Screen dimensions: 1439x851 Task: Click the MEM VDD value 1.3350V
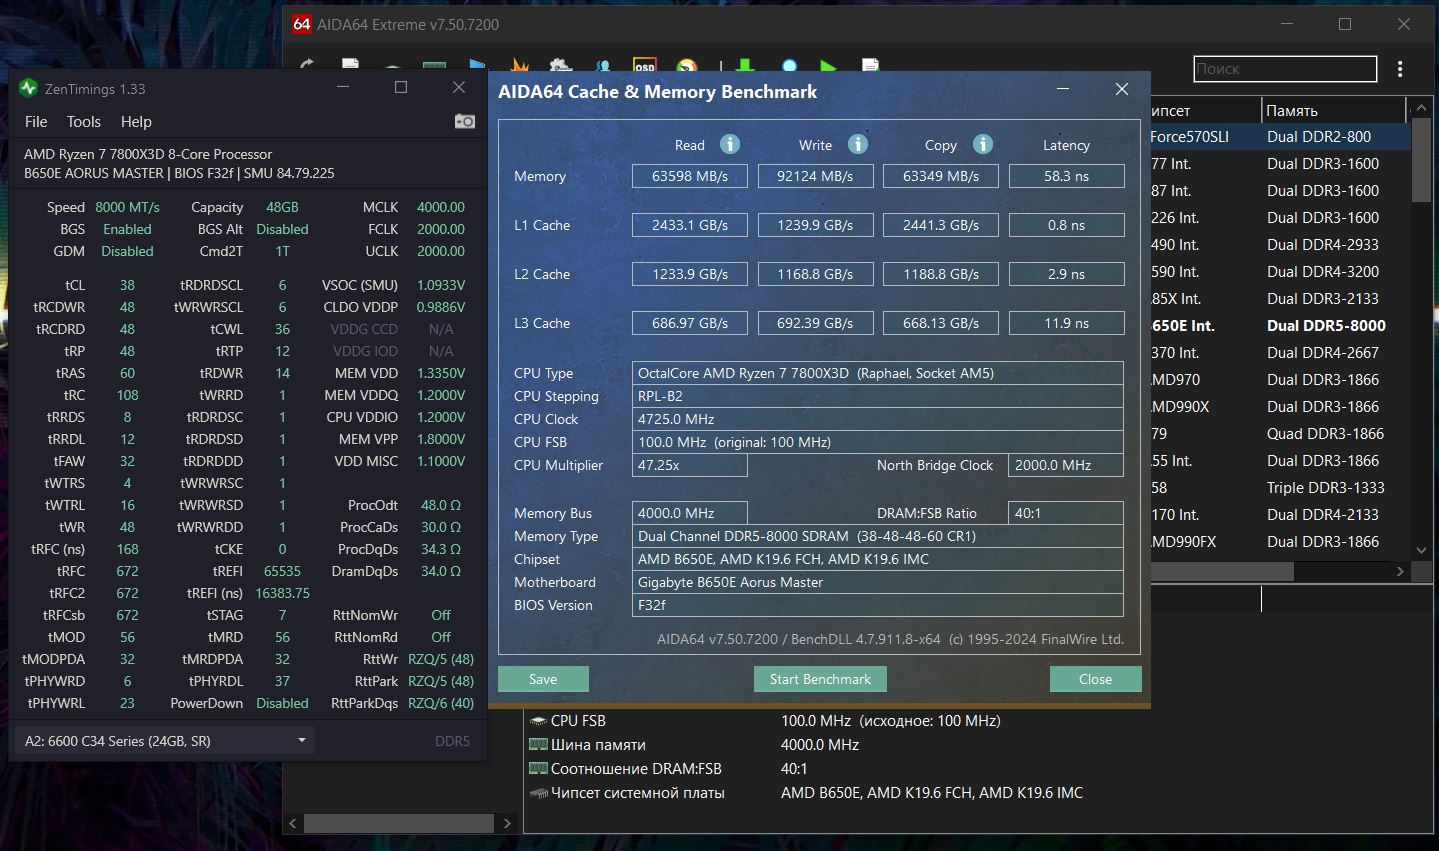click(441, 373)
